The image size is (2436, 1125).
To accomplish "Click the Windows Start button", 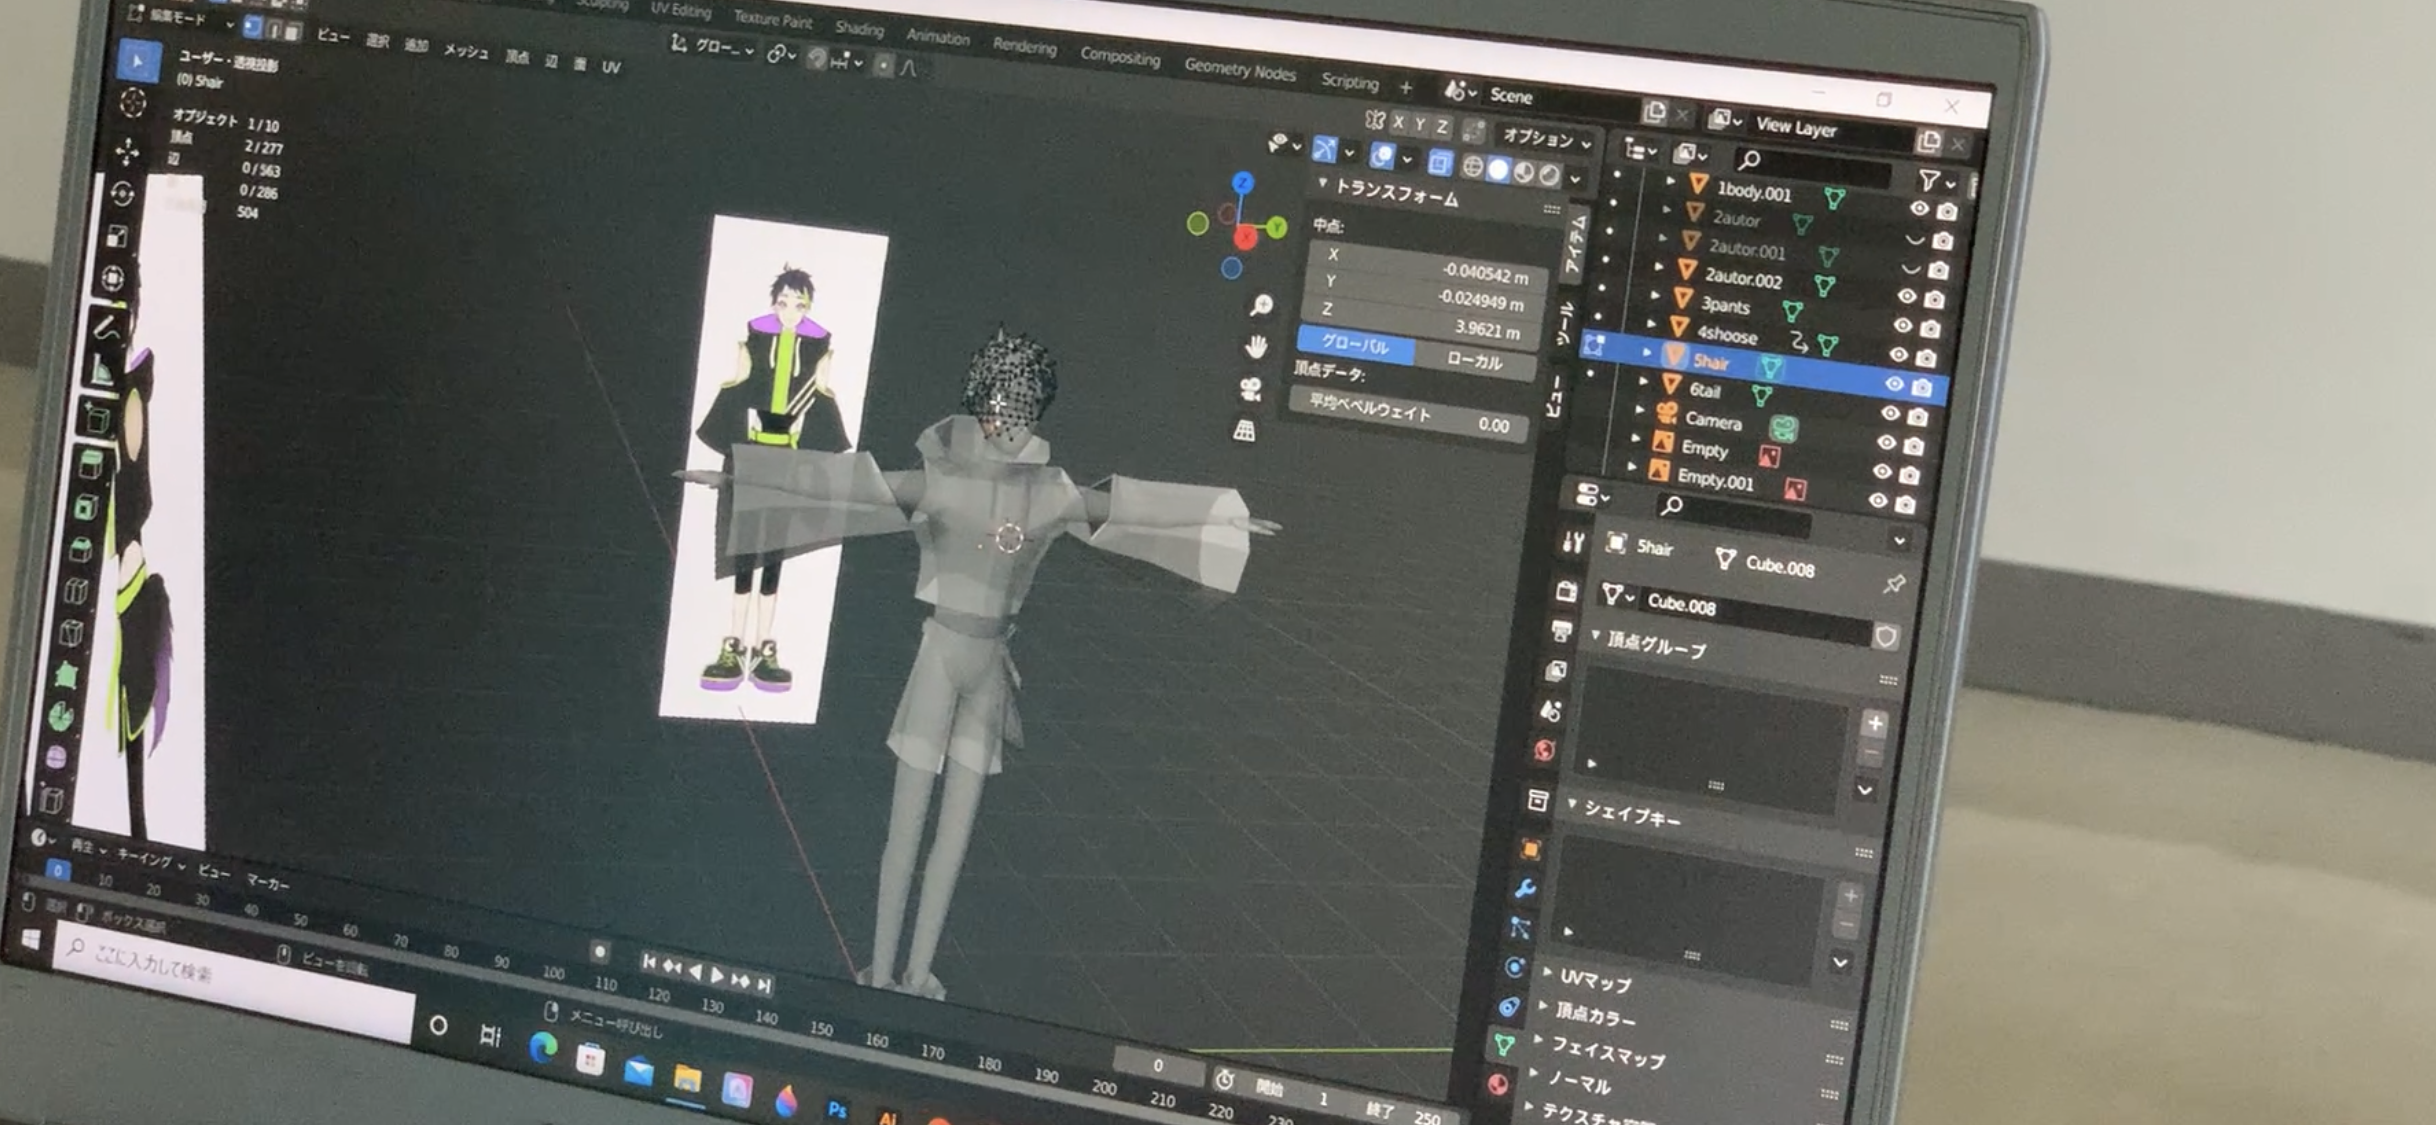I will [x=31, y=939].
